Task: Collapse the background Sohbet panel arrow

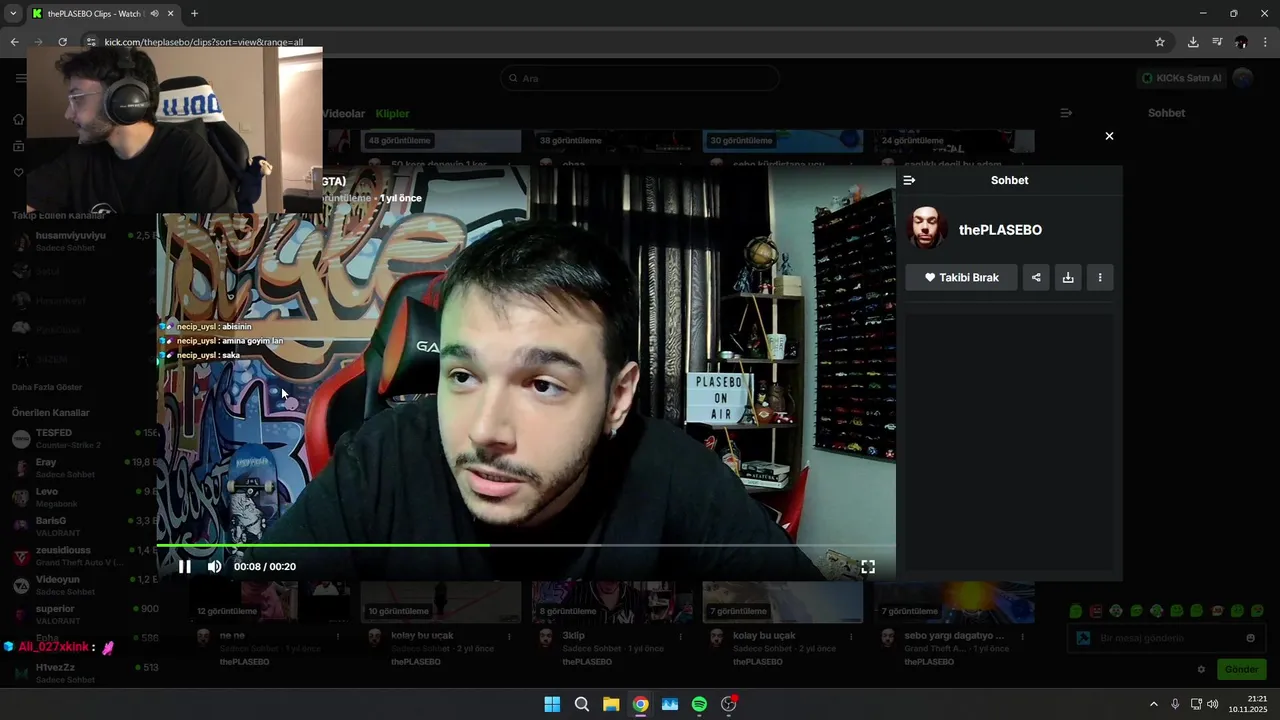Action: [1066, 113]
